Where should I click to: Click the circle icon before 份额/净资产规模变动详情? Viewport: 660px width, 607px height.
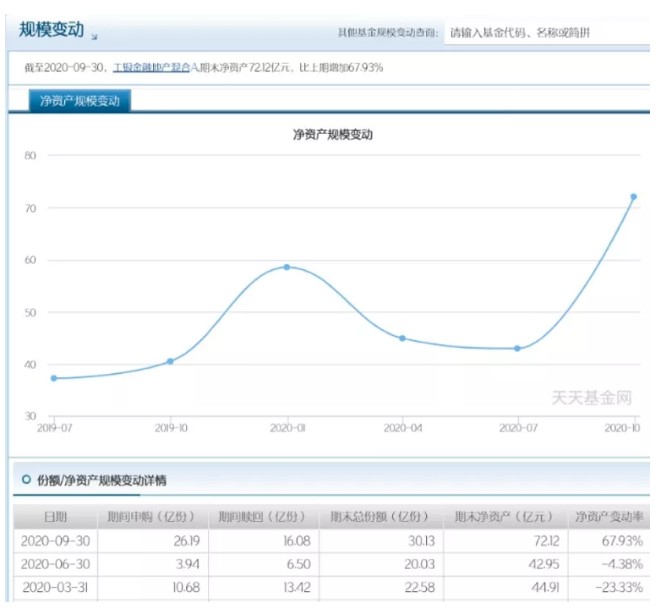click(x=26, y=479)
